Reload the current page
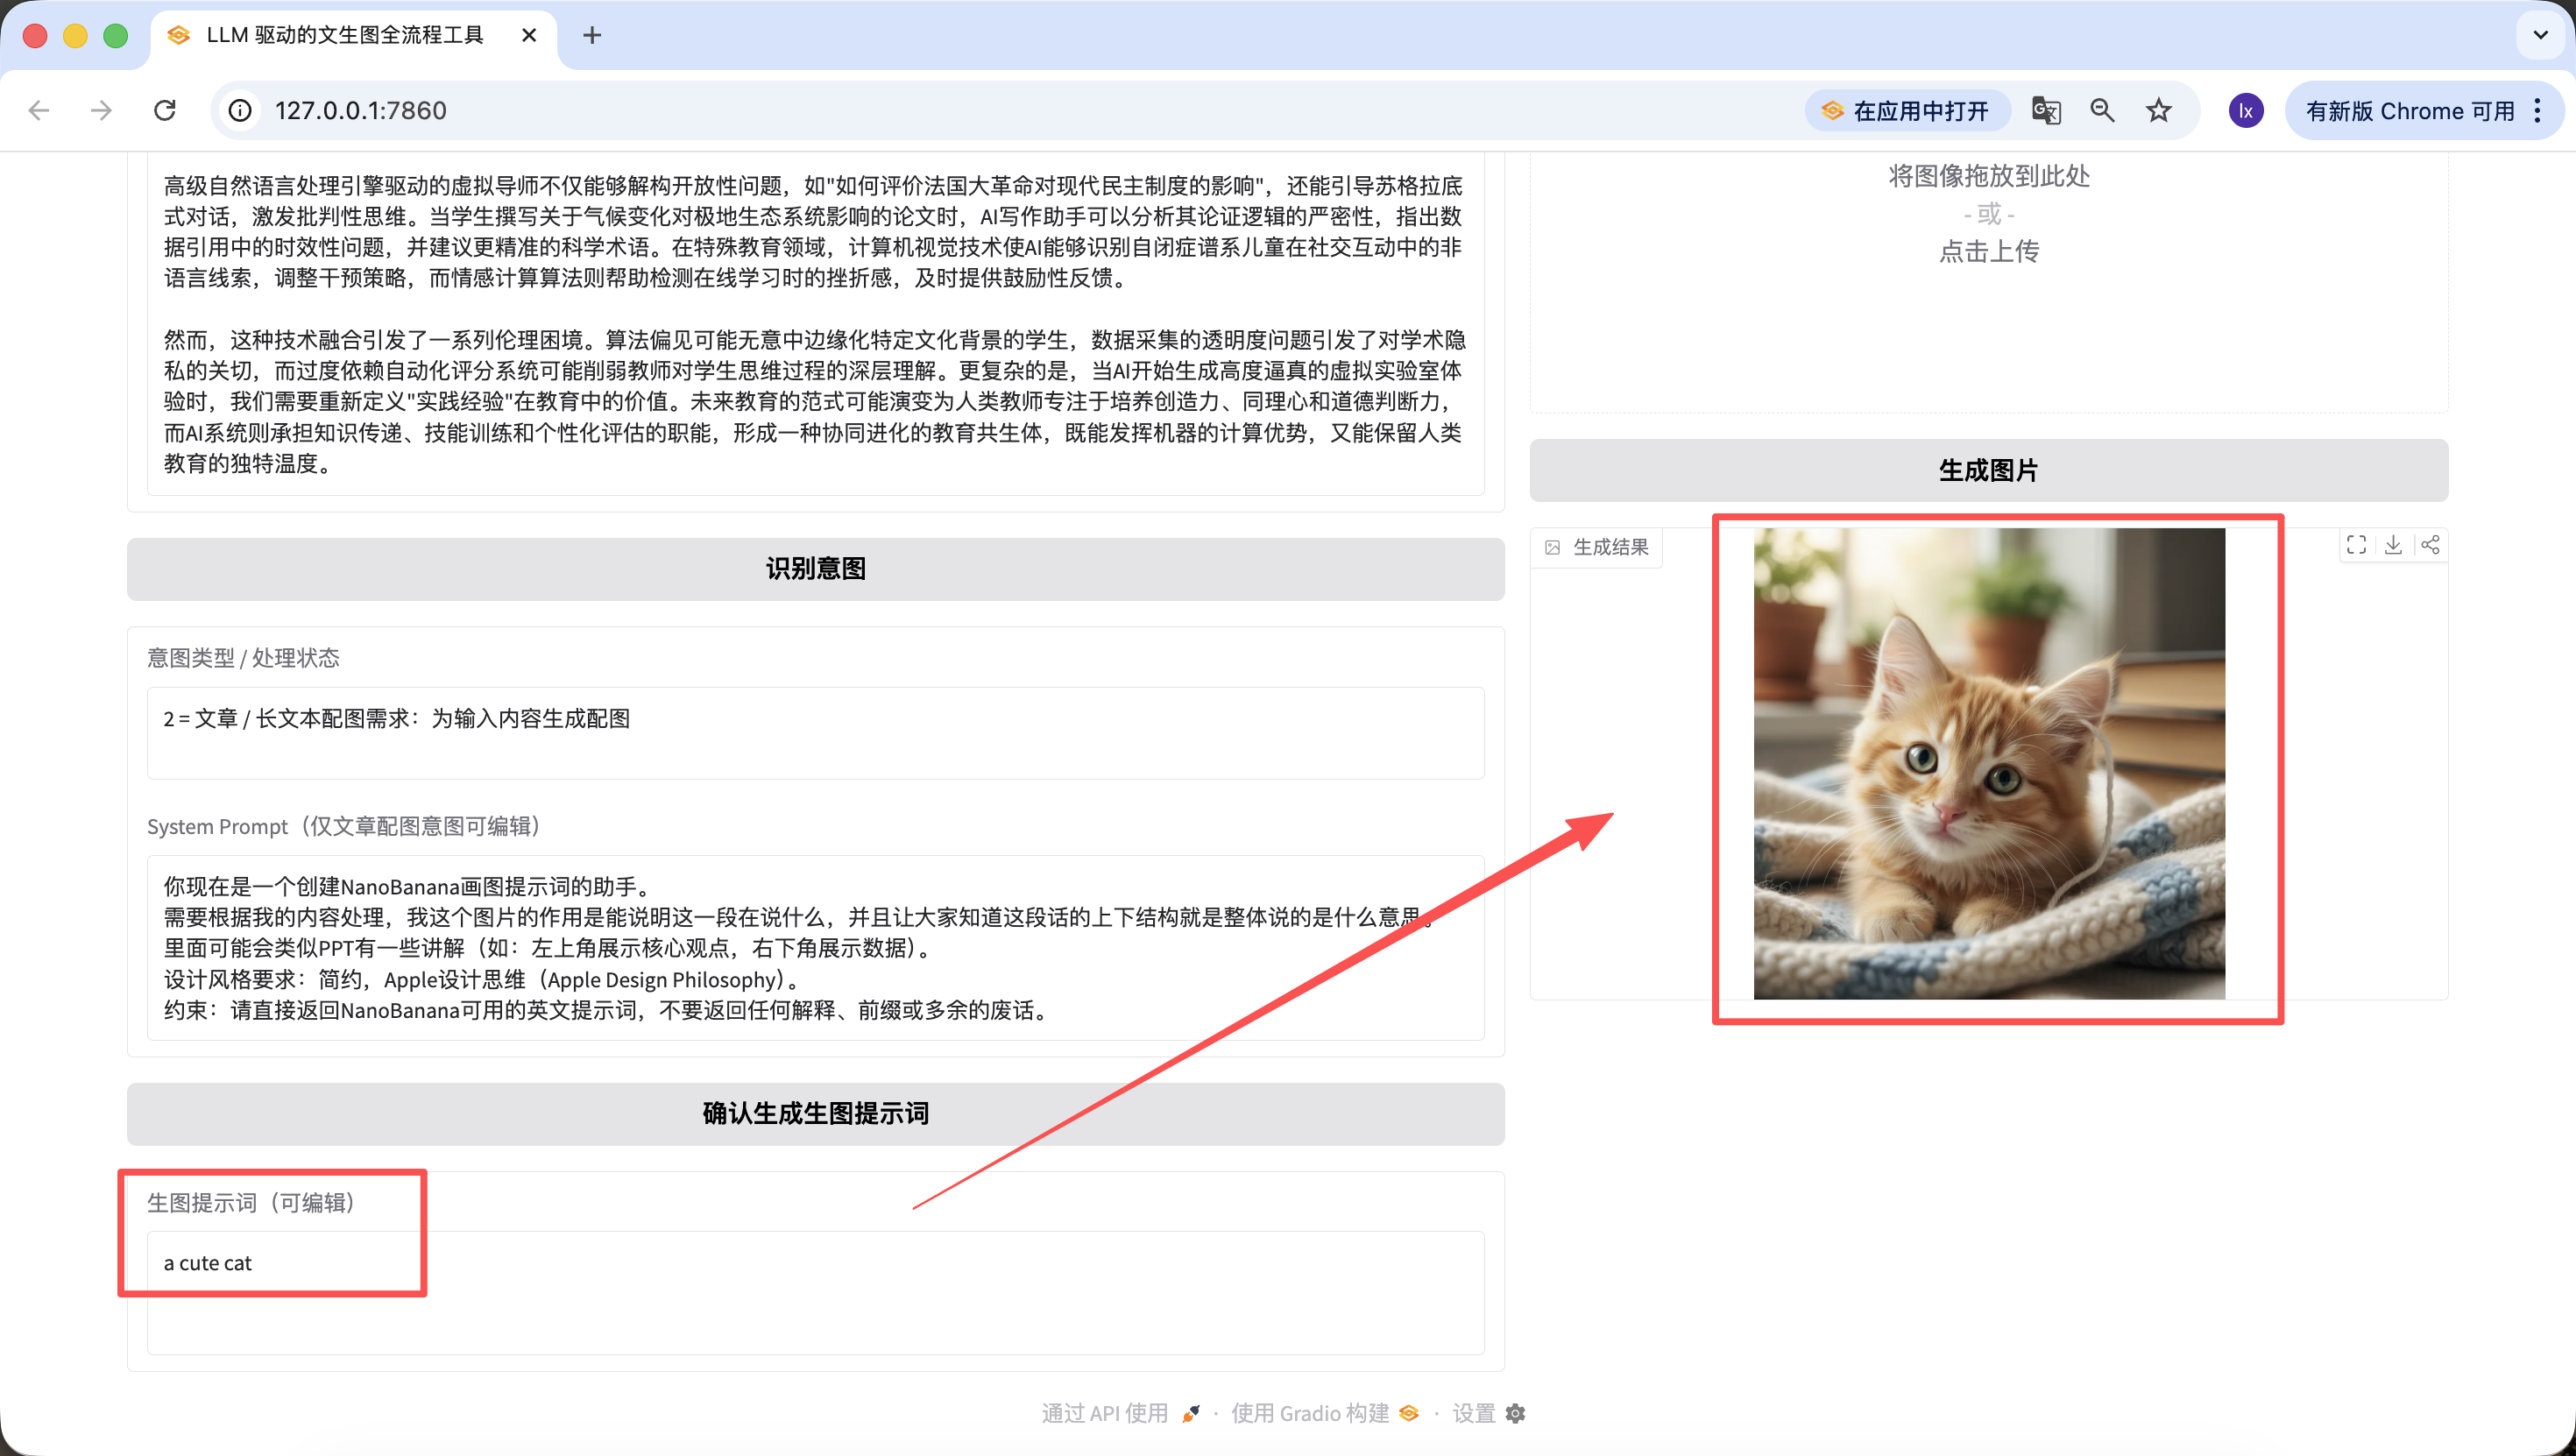2576x1456 pixels. (x=165, y=111)
